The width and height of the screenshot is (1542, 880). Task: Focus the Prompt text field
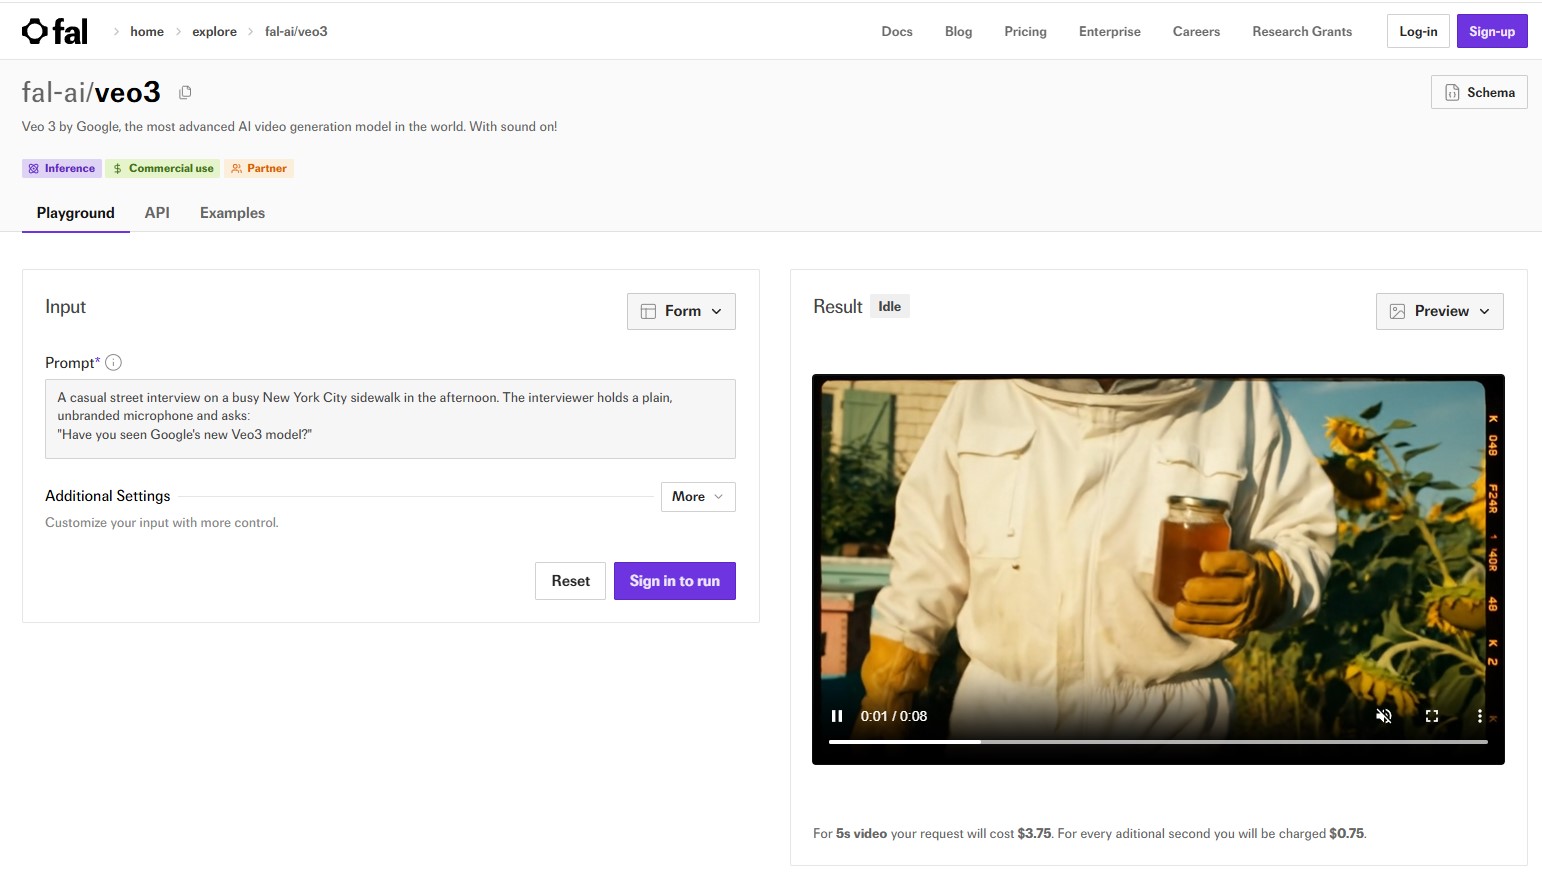point(390,419)
